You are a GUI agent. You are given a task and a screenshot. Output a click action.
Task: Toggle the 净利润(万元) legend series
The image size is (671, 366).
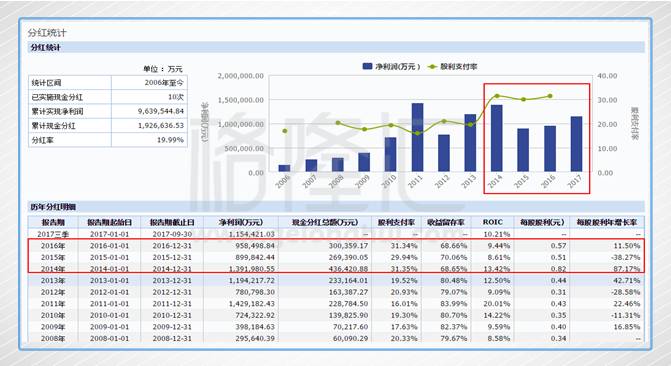[x=391, y=66]
